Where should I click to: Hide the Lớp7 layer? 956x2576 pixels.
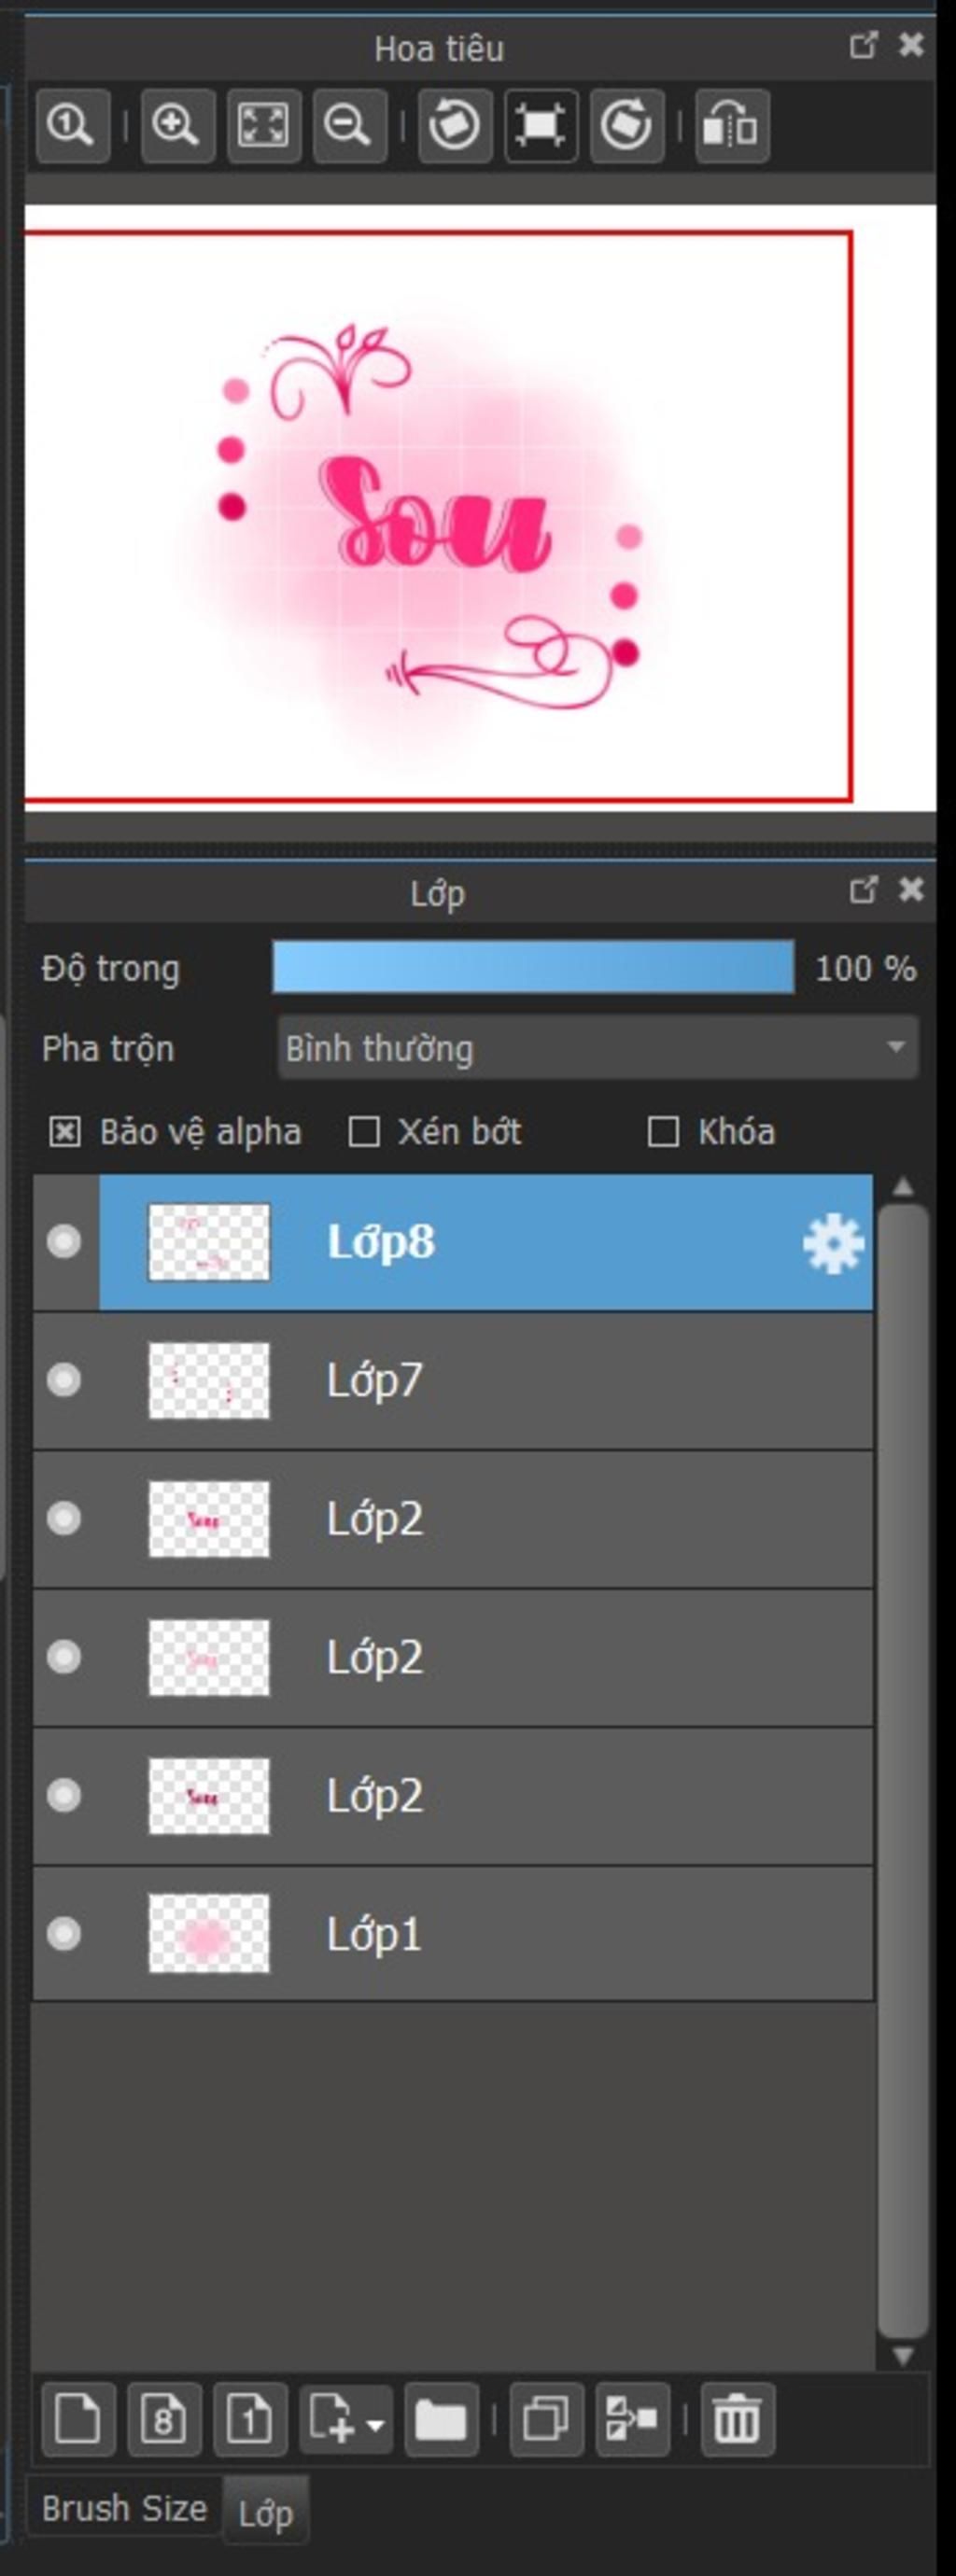coord(64,1380)
